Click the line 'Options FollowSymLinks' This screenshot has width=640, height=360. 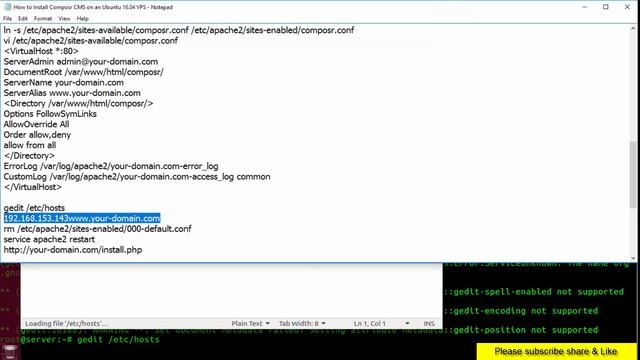click(50, 114)
